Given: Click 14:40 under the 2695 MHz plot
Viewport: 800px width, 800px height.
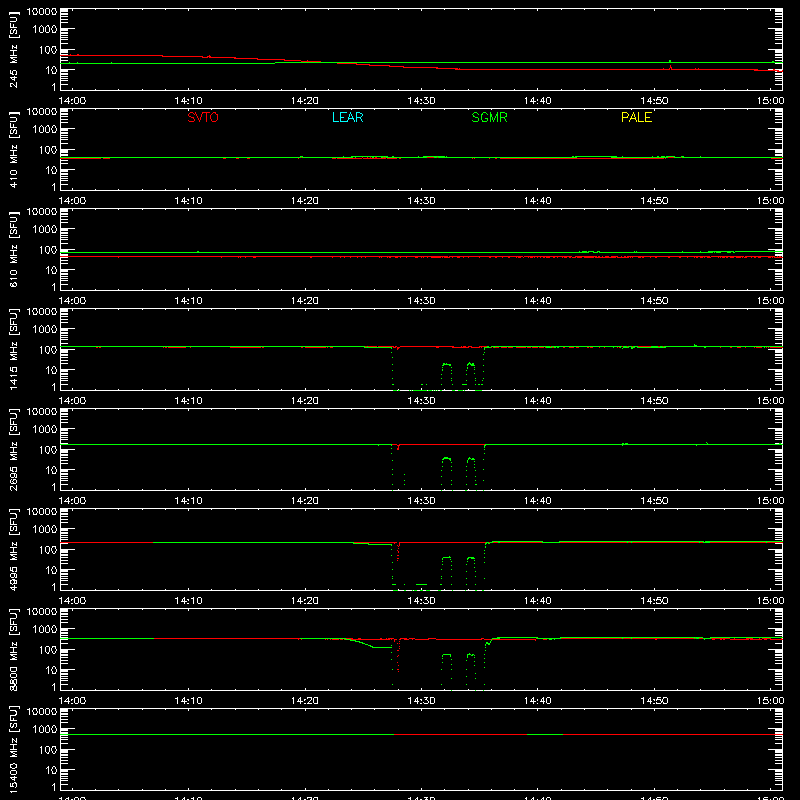Looking at the screenshot, I should (538, 501).
